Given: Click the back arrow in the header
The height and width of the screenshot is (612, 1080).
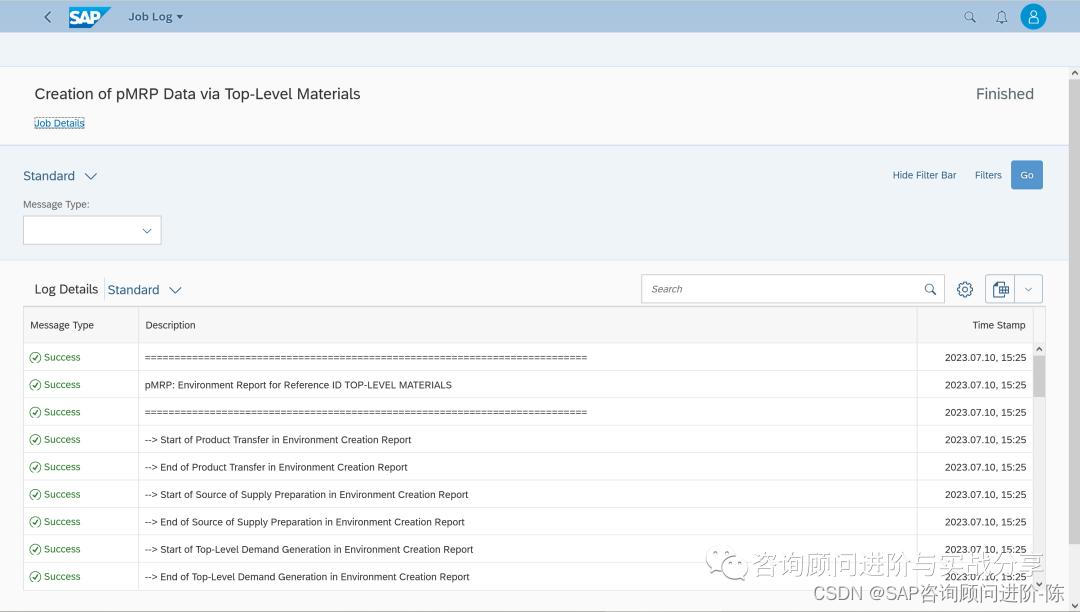Looking at the screenshot, I should pyautogui.click(x=48, y=17).
